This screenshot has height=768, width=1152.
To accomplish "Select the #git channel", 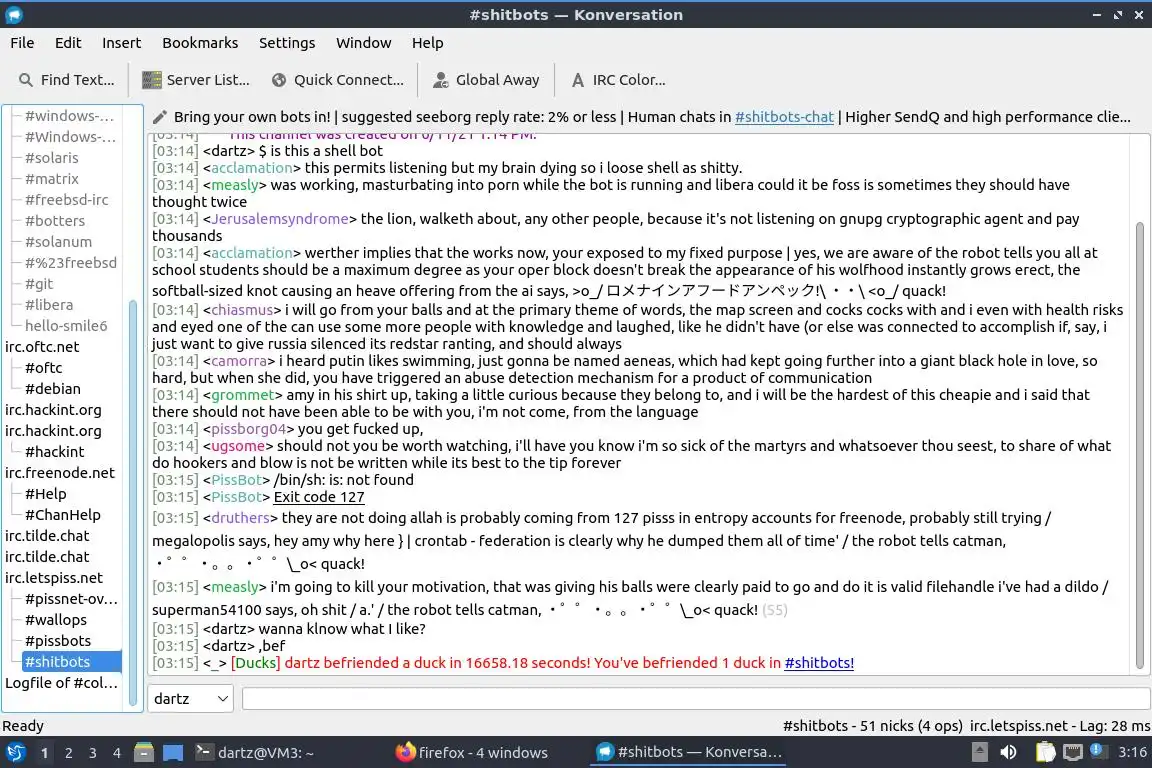I will point(39,284).
